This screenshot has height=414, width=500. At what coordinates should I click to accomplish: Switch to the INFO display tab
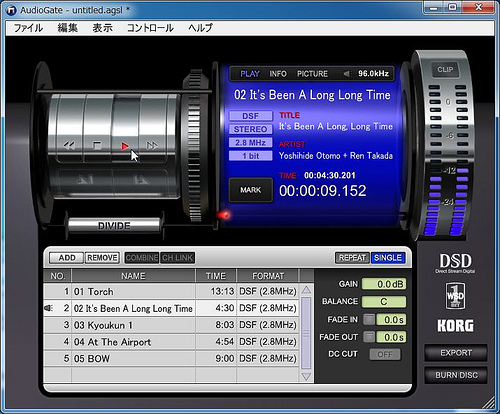(278, 74)
